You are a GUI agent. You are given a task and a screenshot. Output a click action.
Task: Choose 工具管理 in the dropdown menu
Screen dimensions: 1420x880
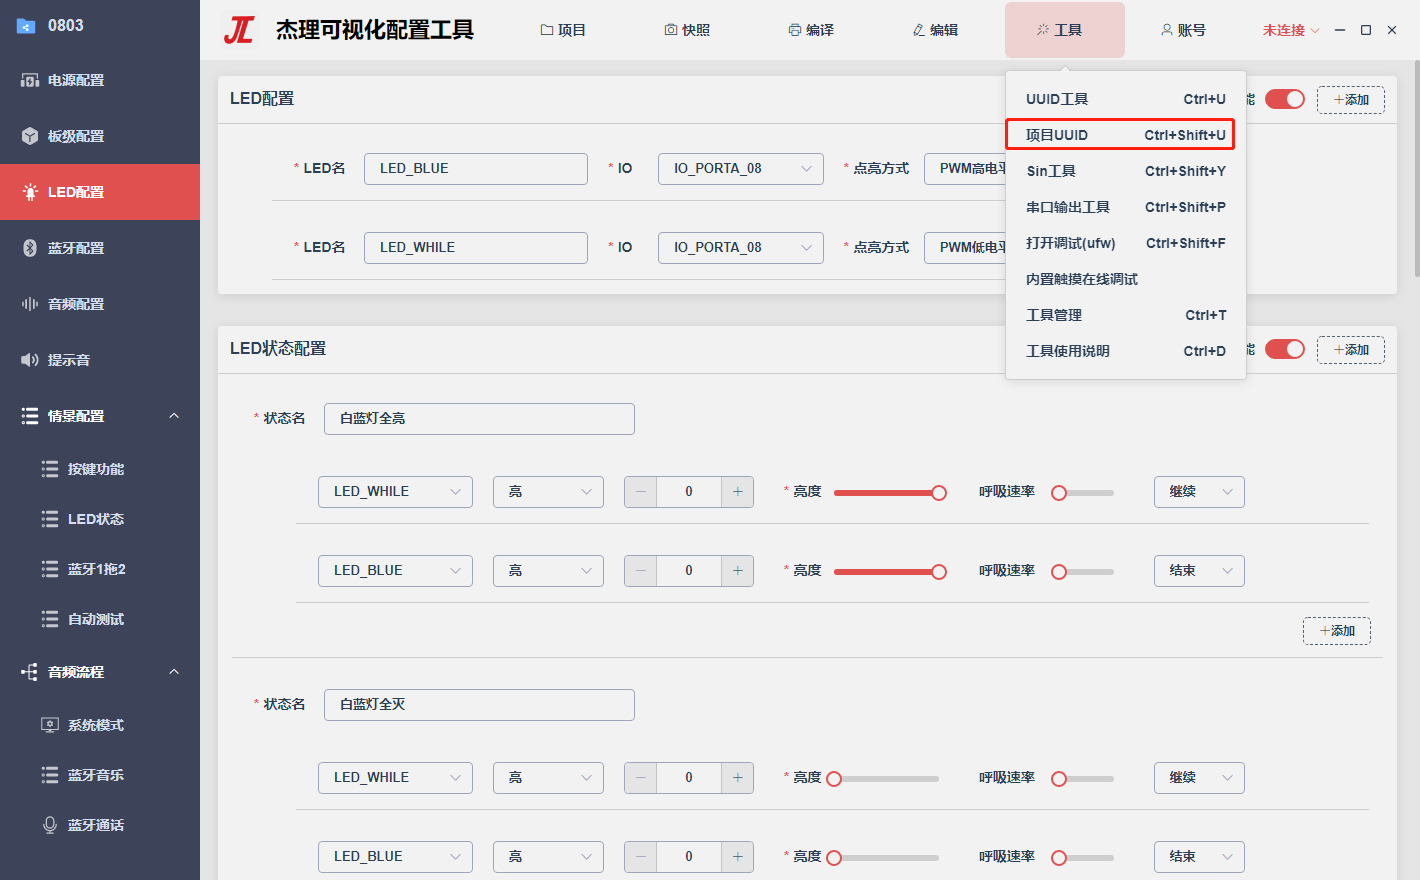1126,315
